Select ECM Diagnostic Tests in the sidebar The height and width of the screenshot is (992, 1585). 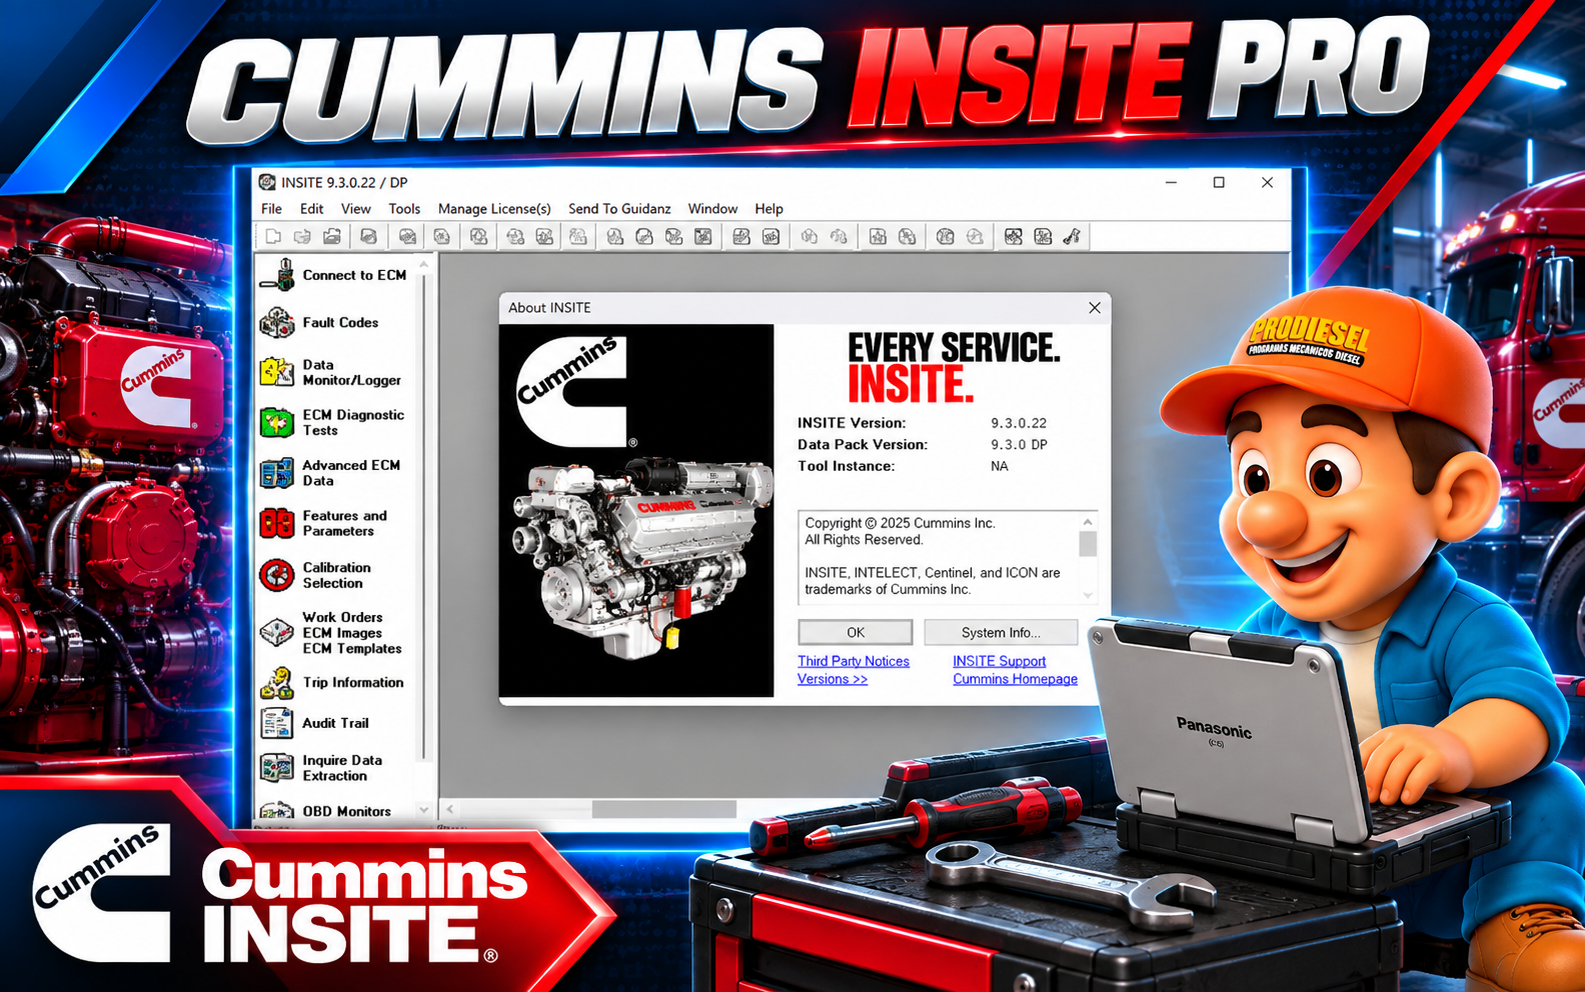pos(332,422)
